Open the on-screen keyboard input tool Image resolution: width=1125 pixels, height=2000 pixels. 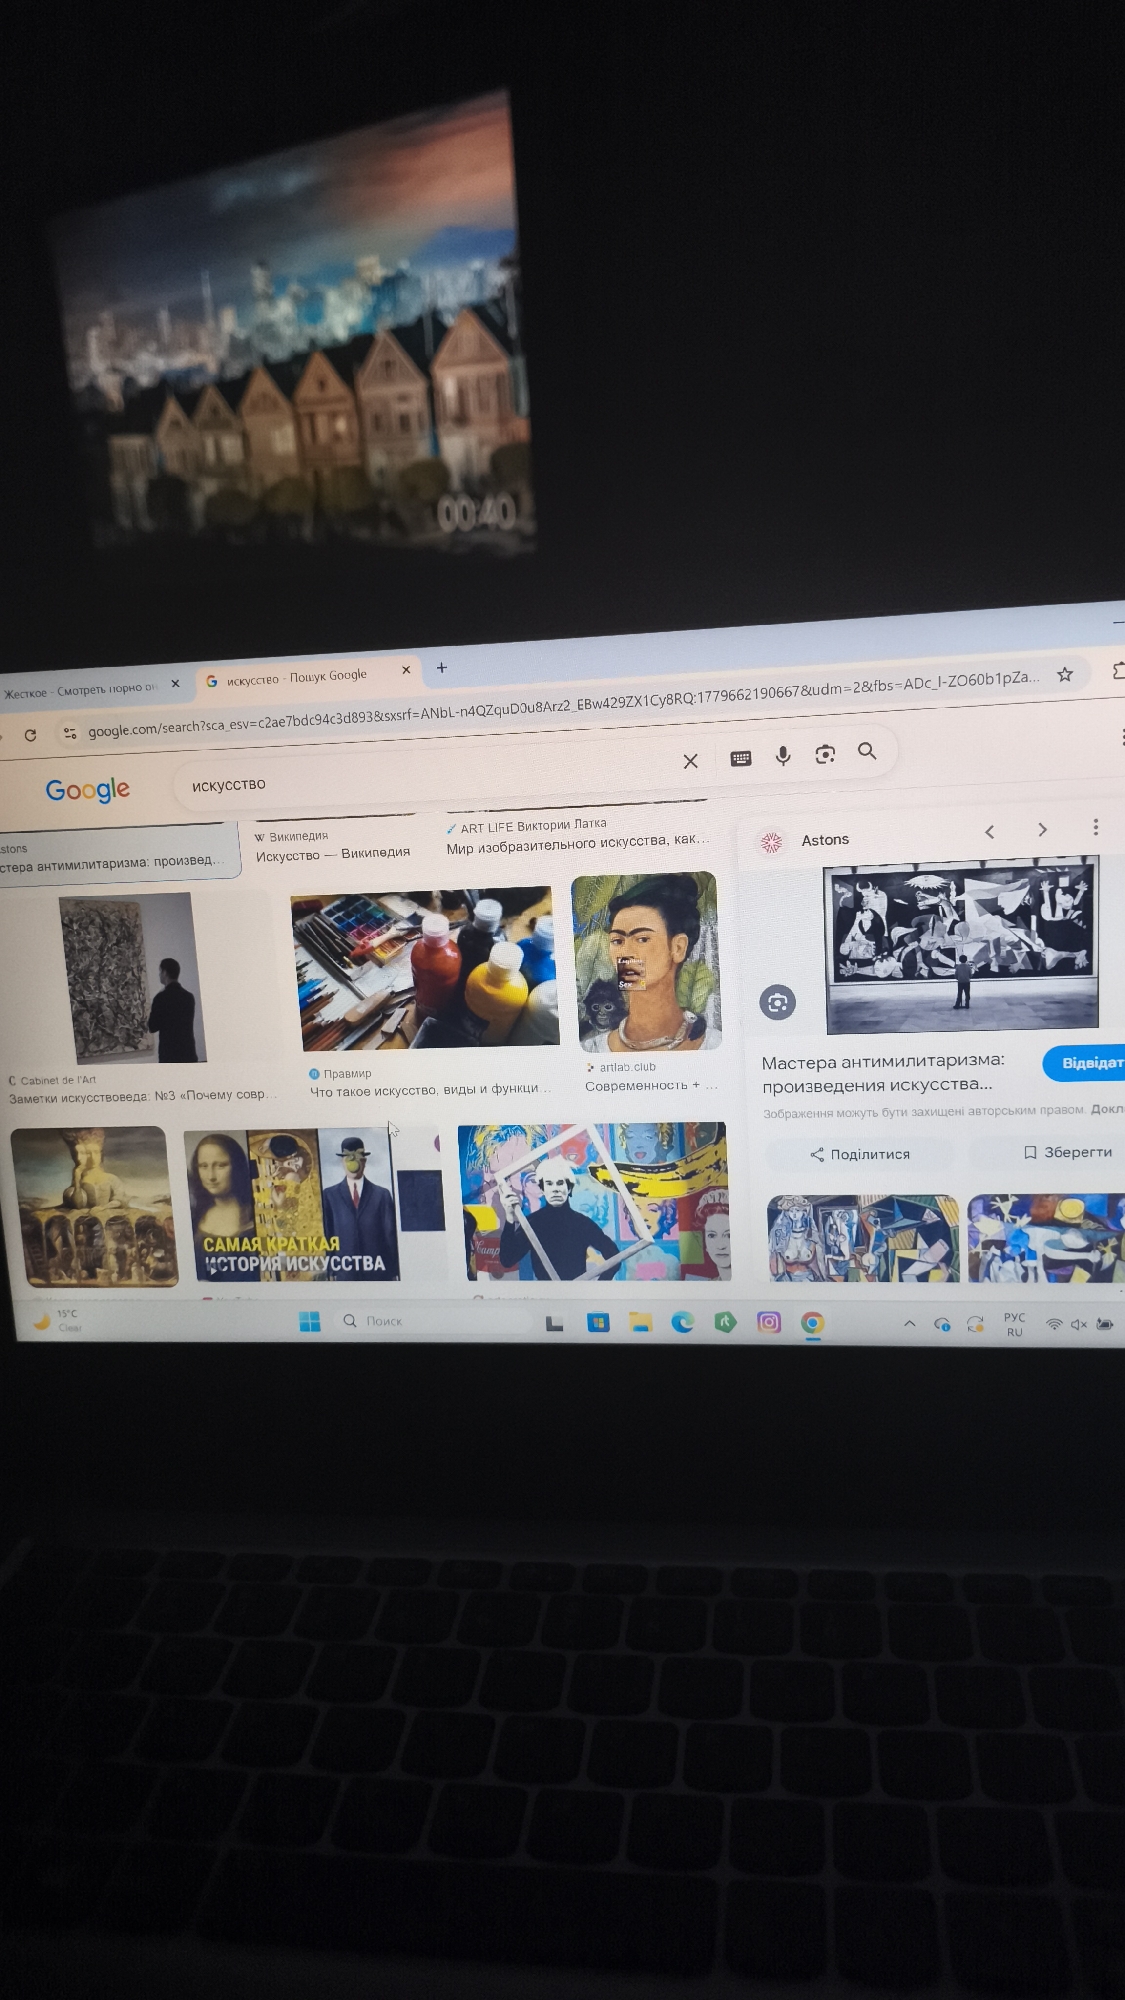741,758
